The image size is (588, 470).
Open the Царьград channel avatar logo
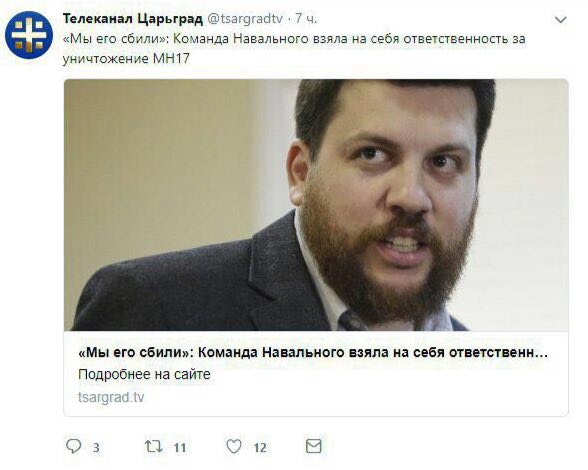[28, 35]
